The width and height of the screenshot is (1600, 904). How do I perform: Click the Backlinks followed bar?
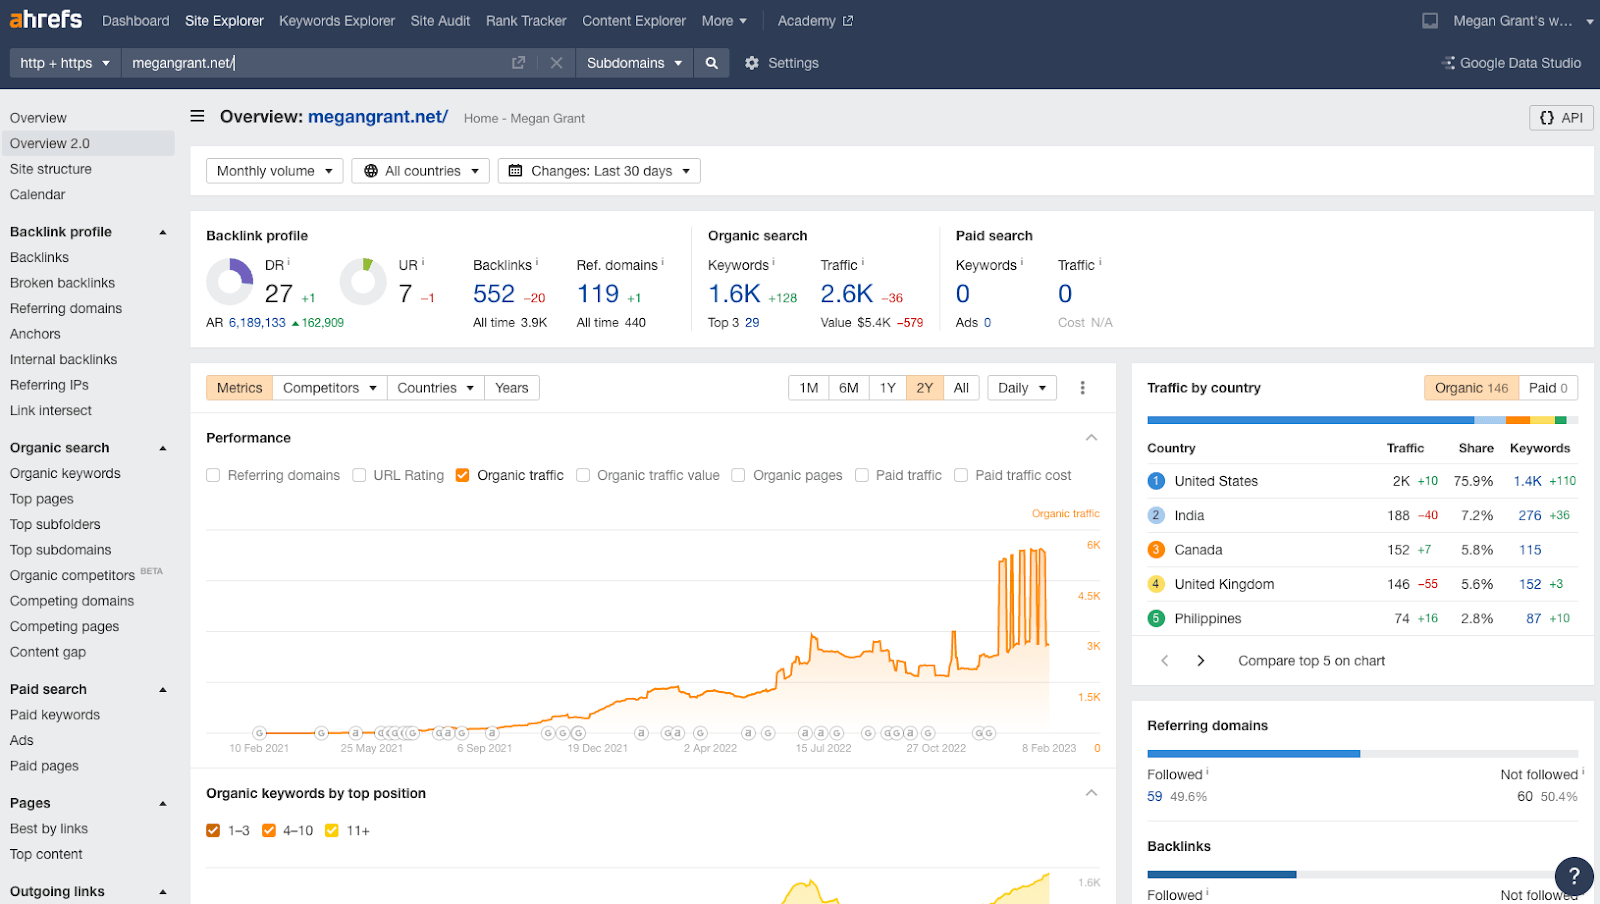click(1222, 874)
